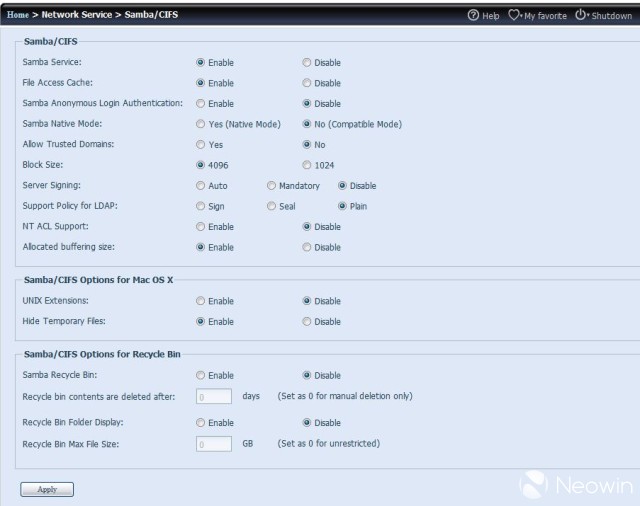This screenshot has height=506, width=640.
Task: Open Network Service breadcrumb
Action: coord(77,15)
